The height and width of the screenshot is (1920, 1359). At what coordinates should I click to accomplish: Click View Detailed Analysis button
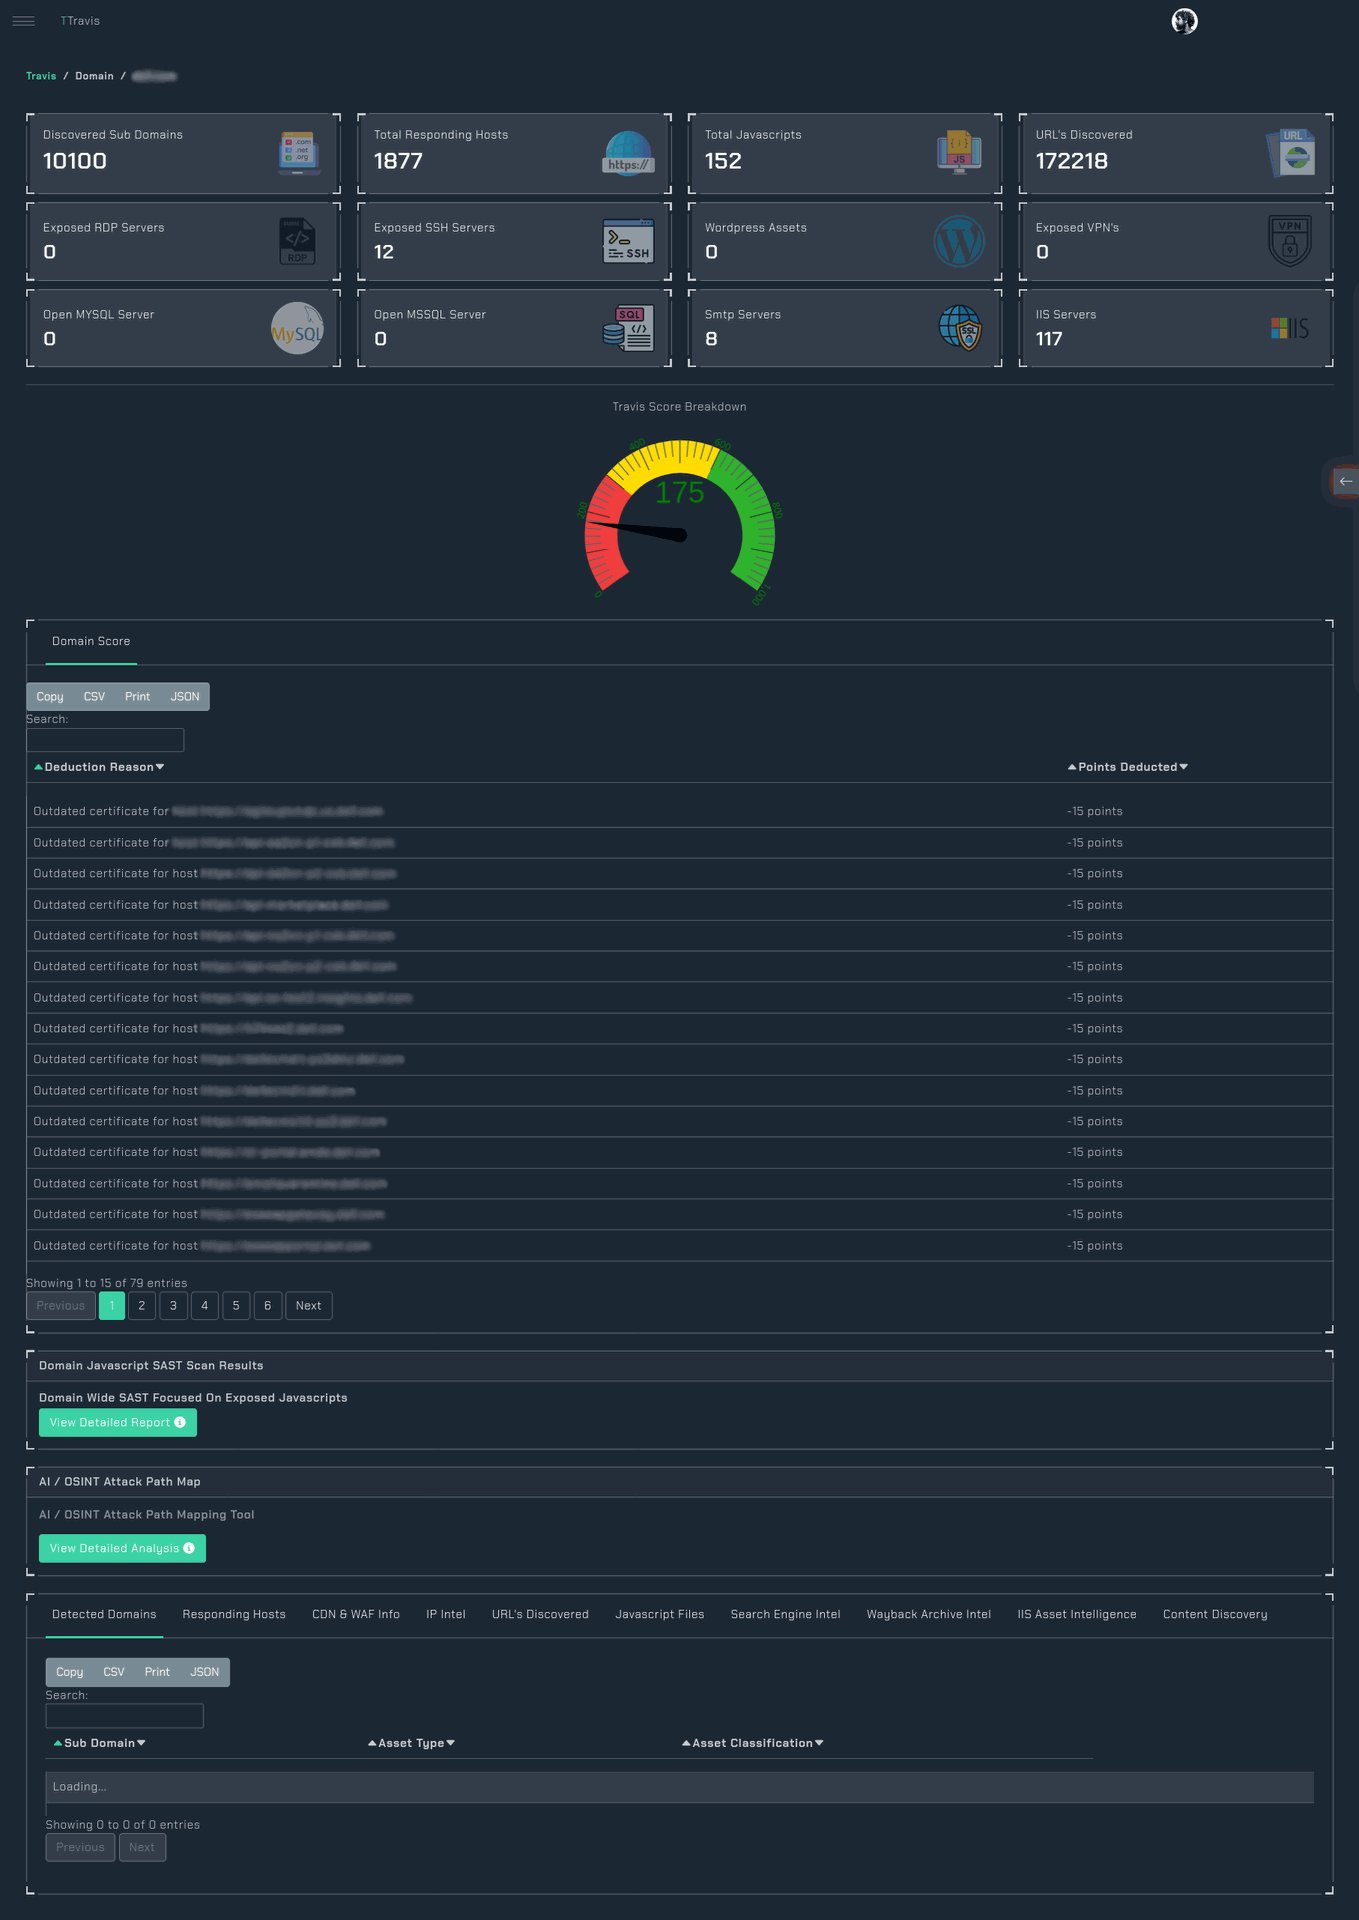pos(122,1548)
